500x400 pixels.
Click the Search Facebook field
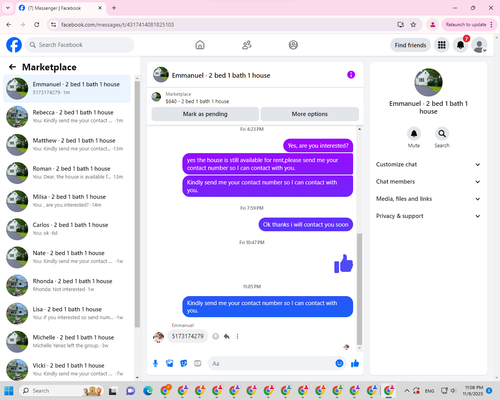(x=80, y=45)
